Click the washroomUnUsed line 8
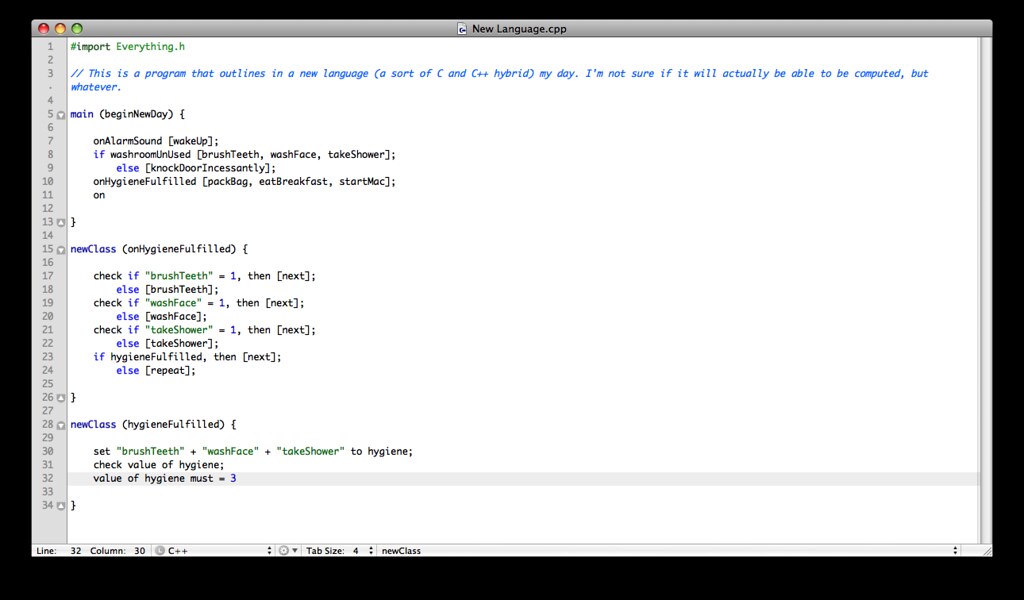This screenshot has height=600, width=1024. 244,155
